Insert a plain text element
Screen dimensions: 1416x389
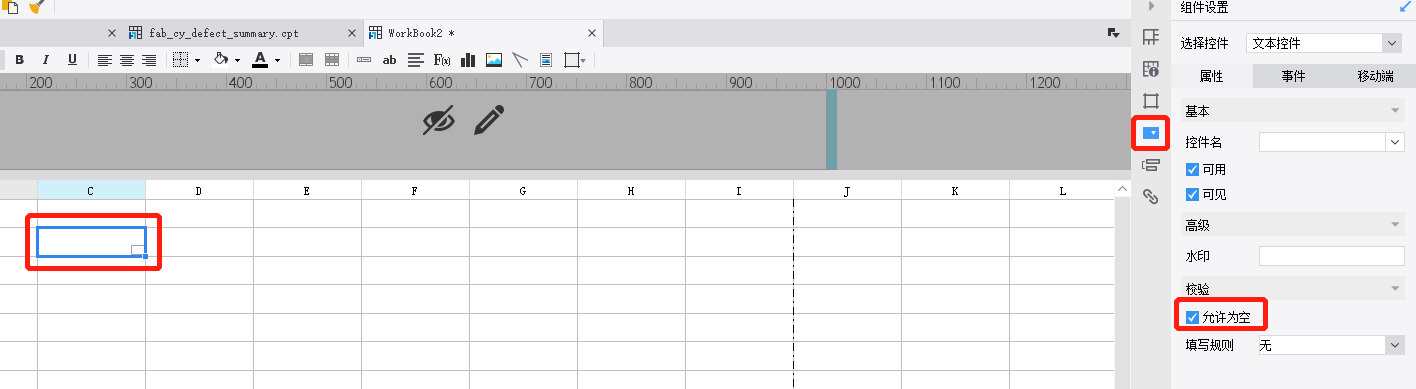363,60
